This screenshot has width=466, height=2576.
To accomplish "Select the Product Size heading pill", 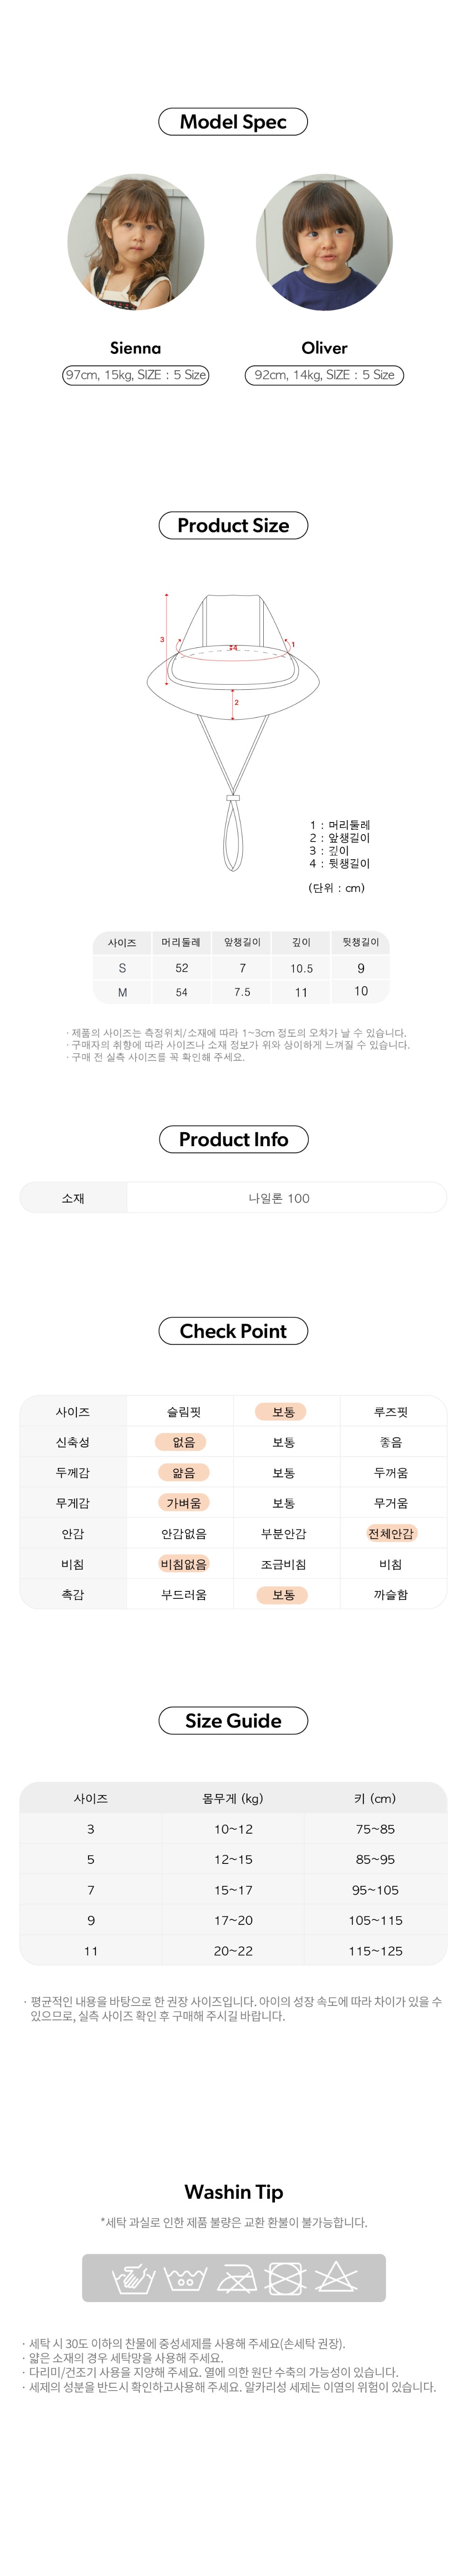I will pyautogui.click(x=233, y=525).
